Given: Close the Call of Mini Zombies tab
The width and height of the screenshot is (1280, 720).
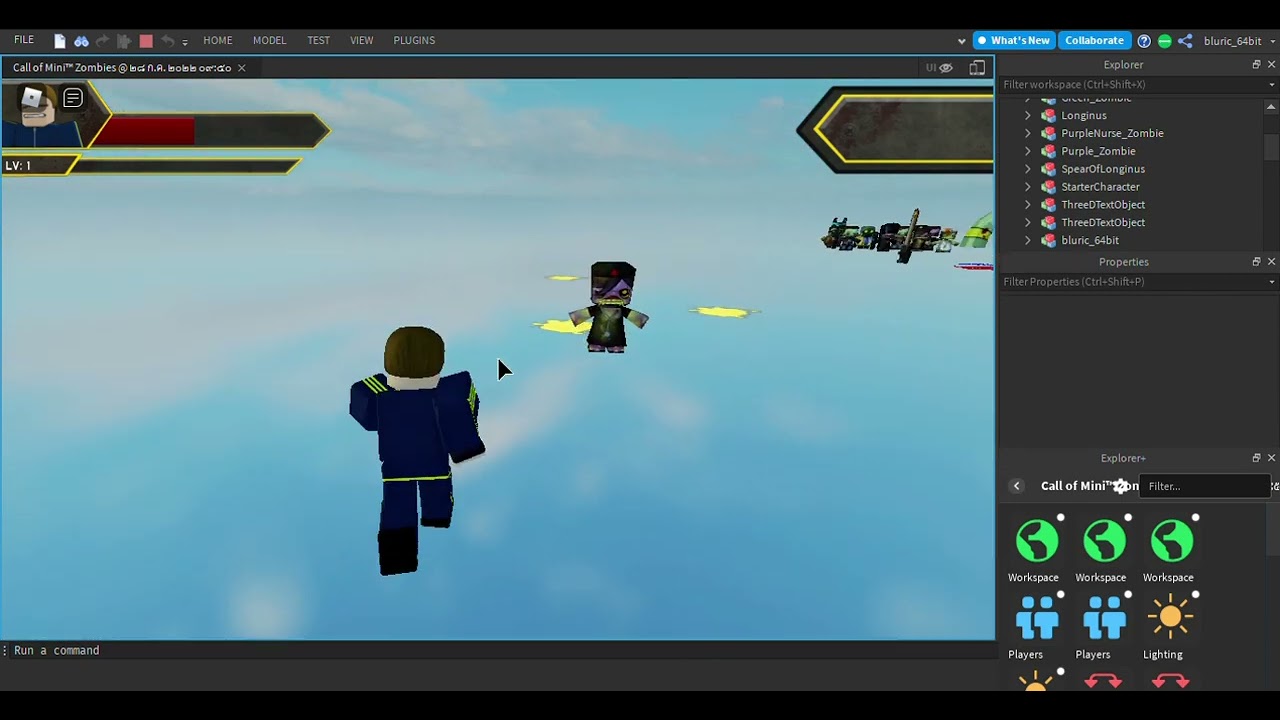Looking at the screenshot, I should tap(241, 68).
